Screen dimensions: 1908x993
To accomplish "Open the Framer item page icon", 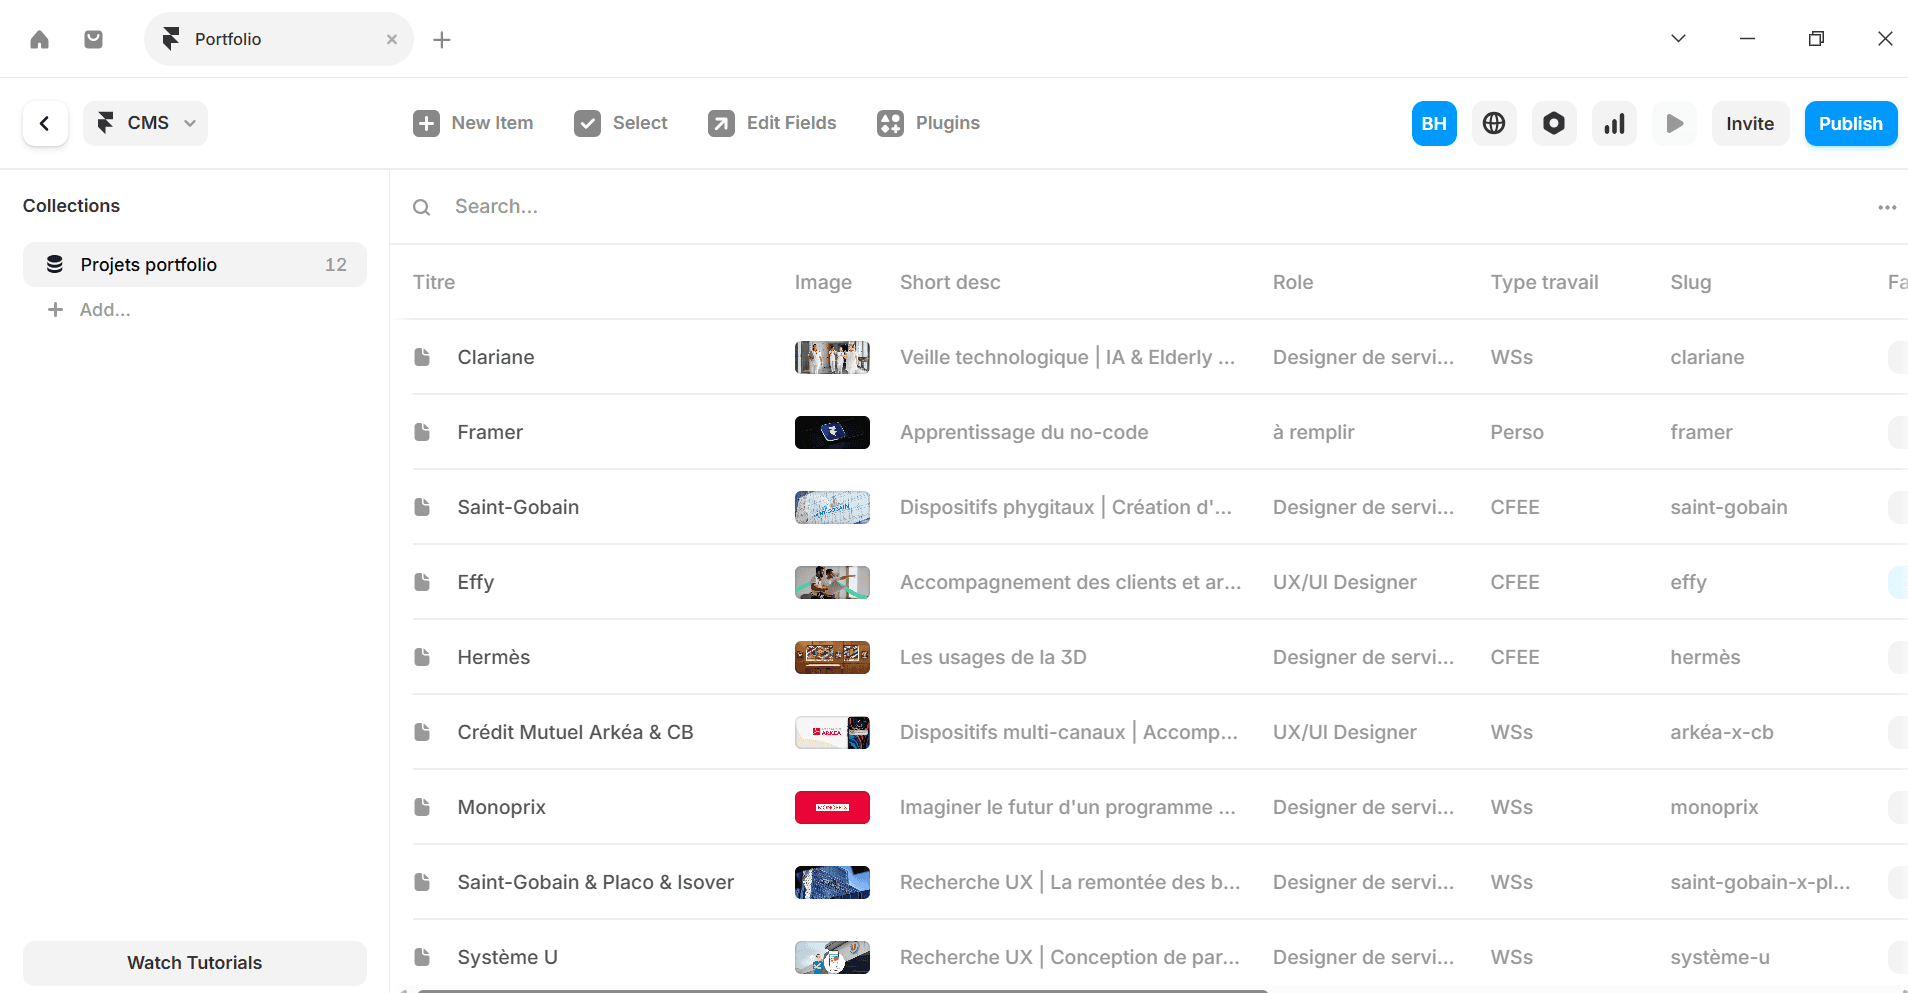I will coord(422,432).
